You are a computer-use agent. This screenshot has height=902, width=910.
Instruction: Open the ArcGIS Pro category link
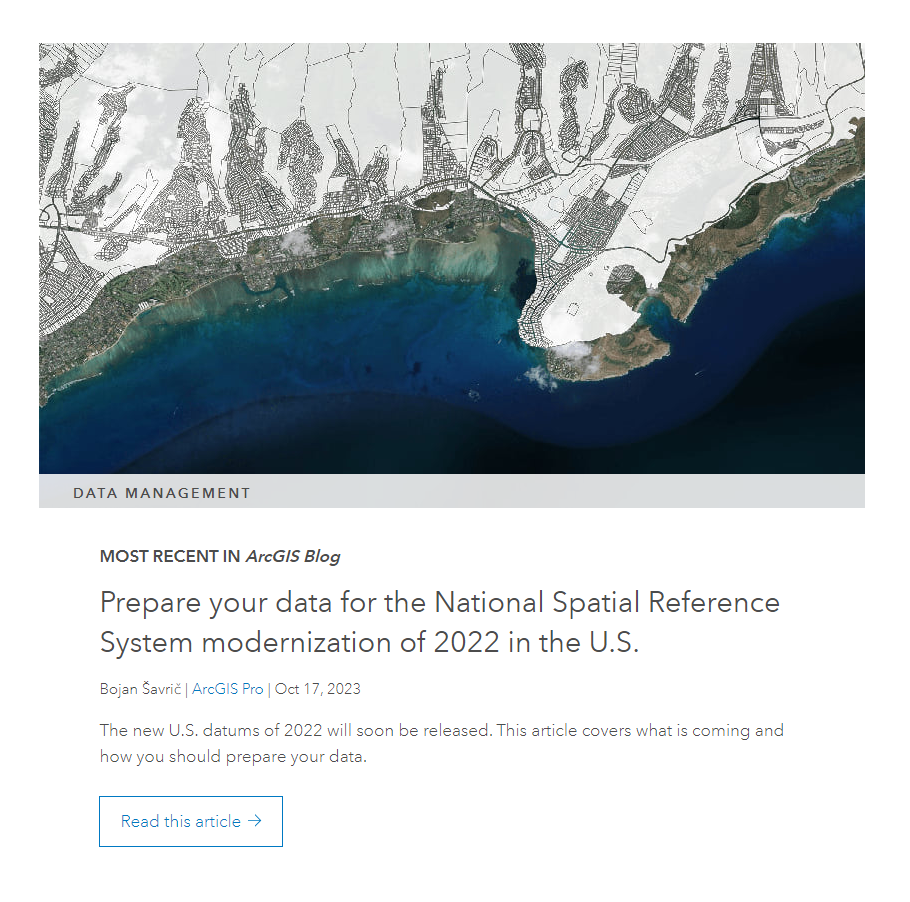tap(228, 689)
